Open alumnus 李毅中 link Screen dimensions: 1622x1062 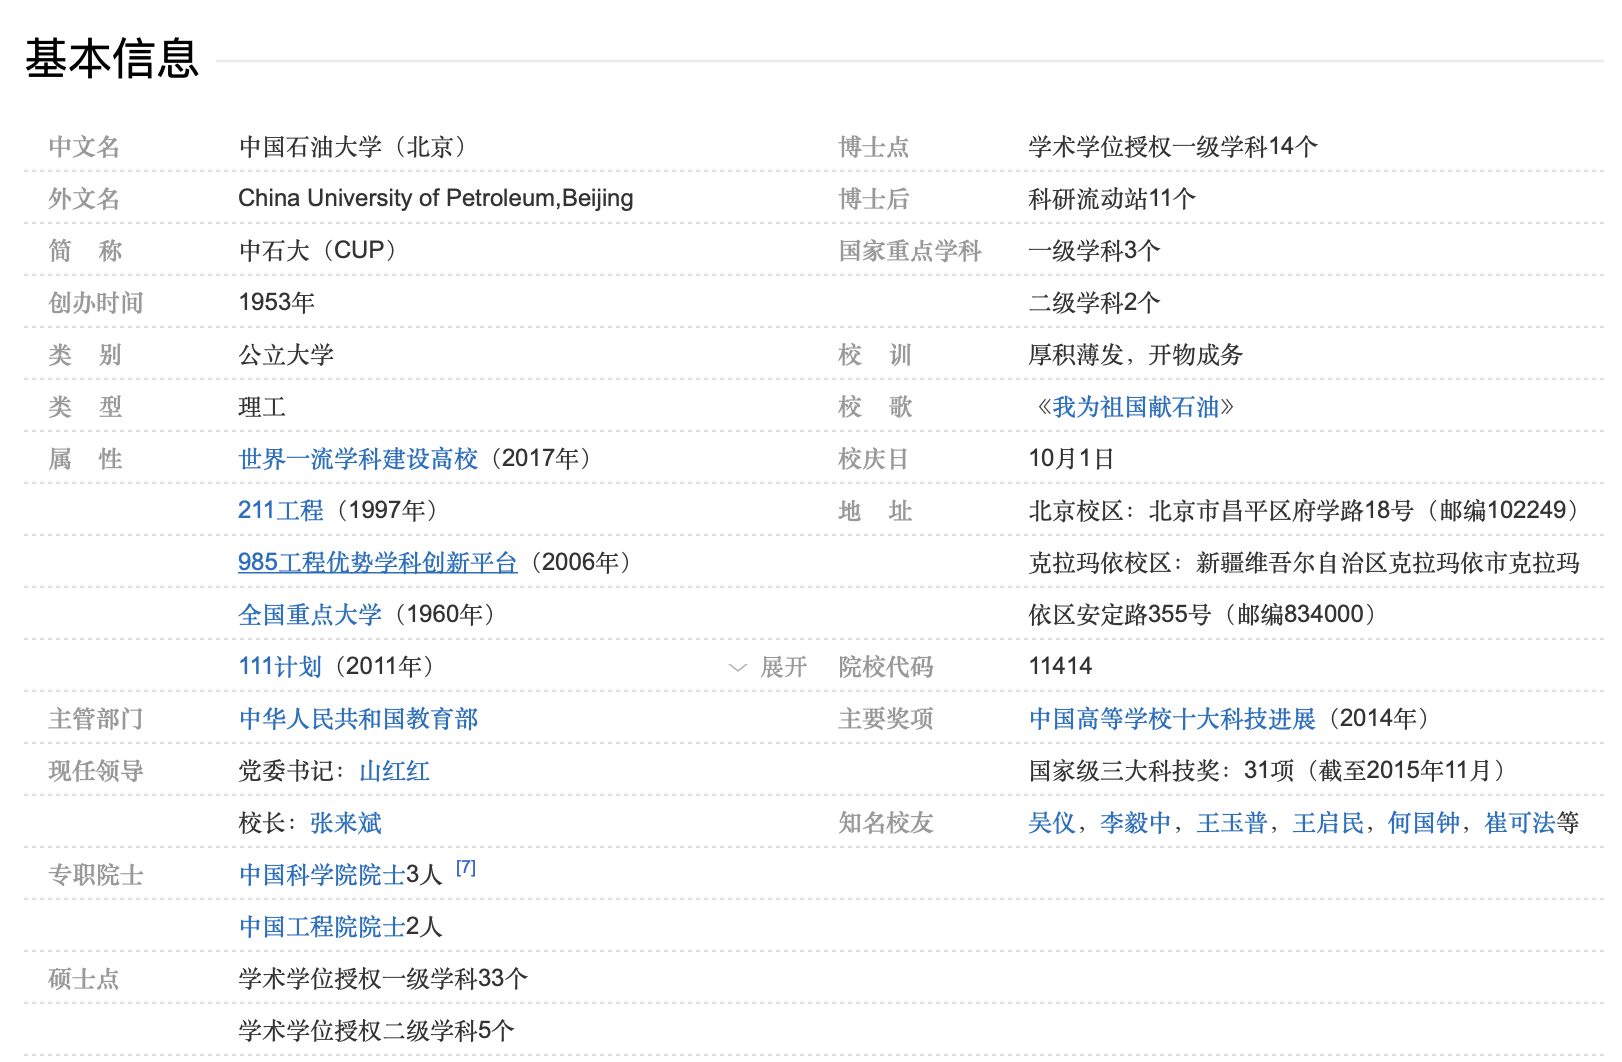point(1136,823)
